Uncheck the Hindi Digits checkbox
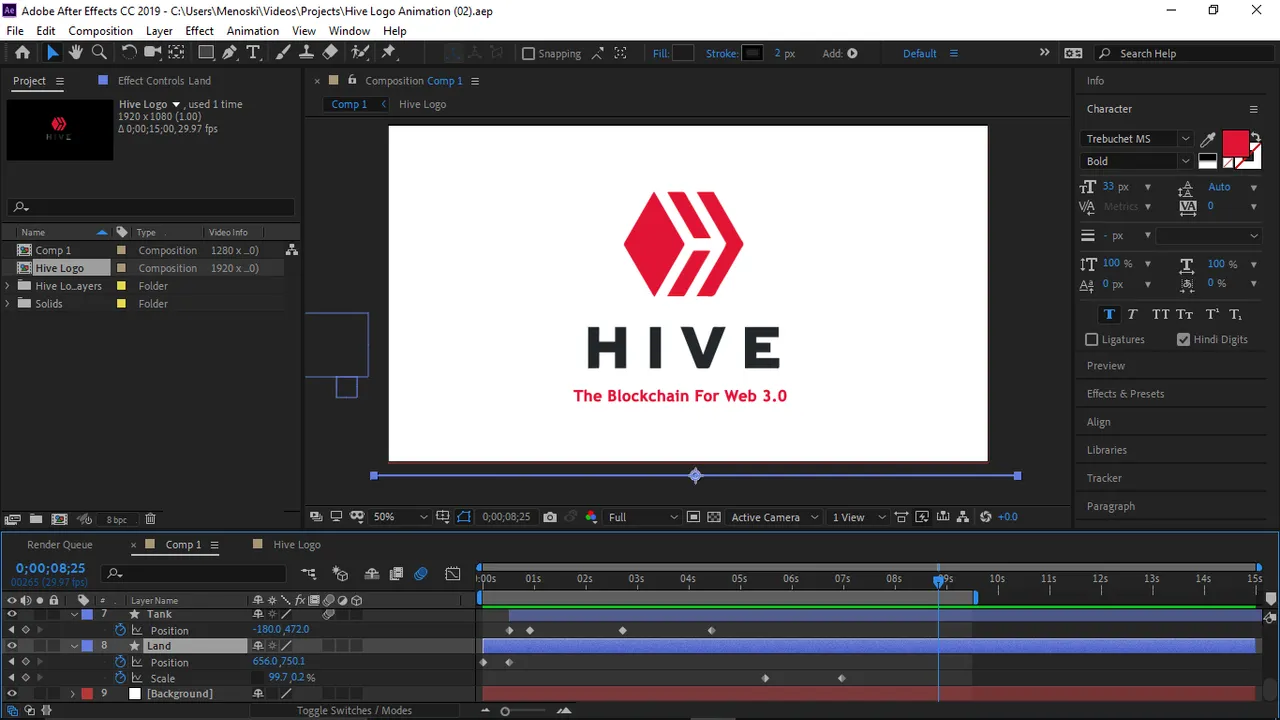This screenshot has height=720, width=1280. pyautogui.click(x=1184, y=340)
